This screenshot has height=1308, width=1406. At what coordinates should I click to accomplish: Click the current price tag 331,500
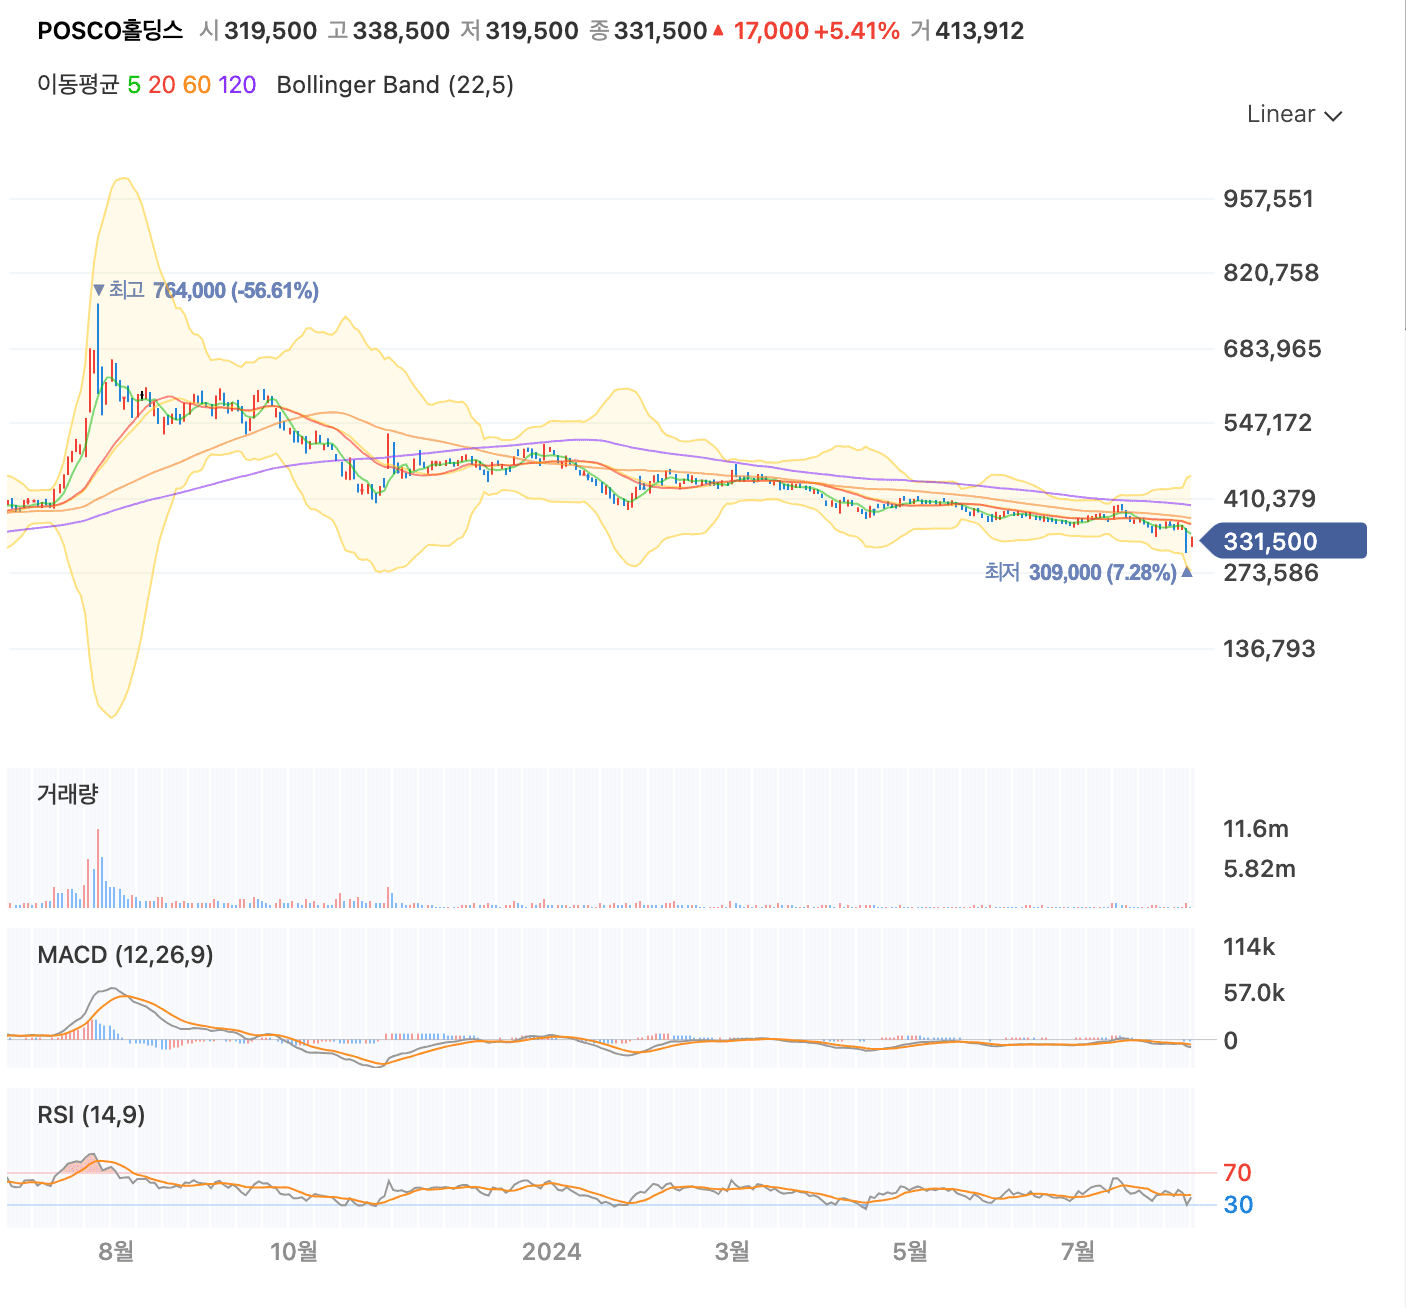[x=1282, y=541]
